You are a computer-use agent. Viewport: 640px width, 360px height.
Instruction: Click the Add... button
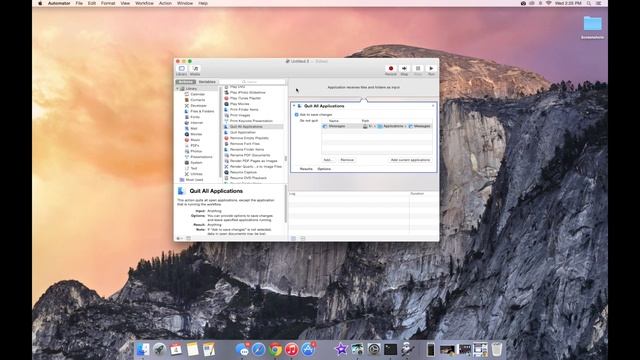pyautogui.click(x=328, y=160)
